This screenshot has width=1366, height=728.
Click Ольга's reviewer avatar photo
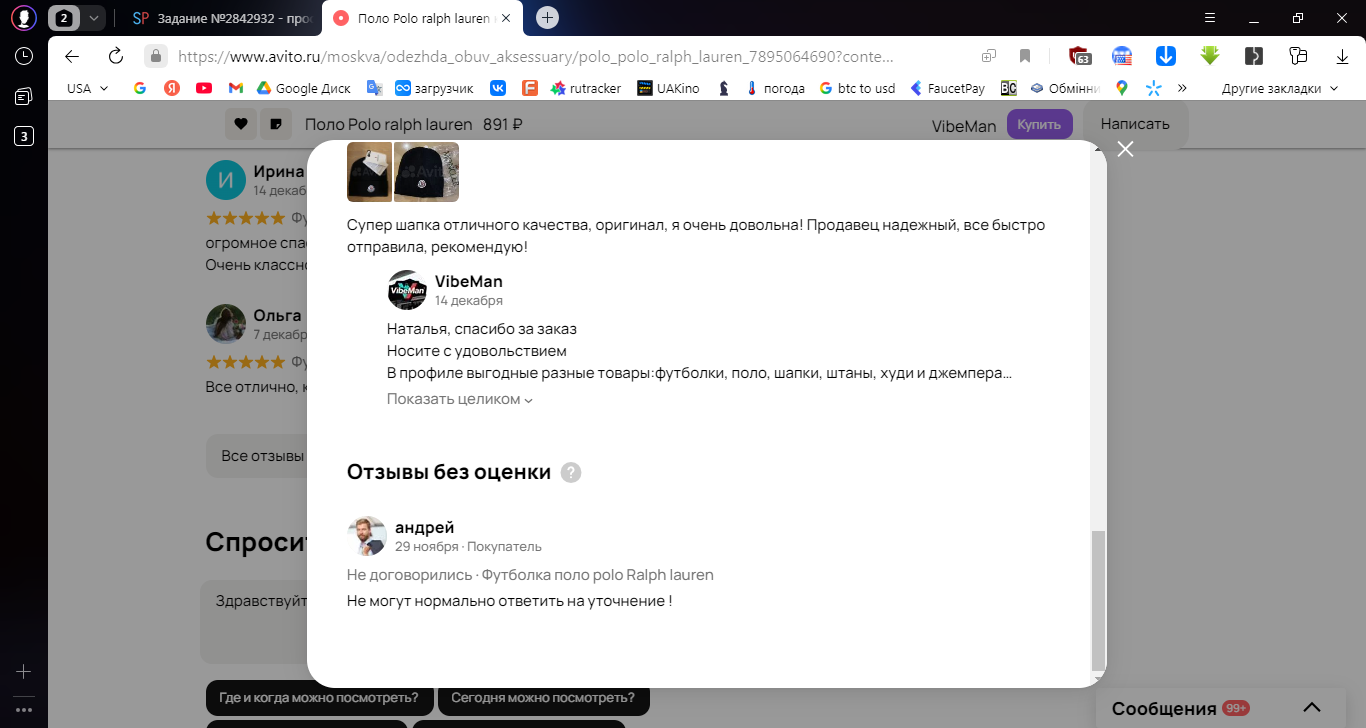[226, 324]
